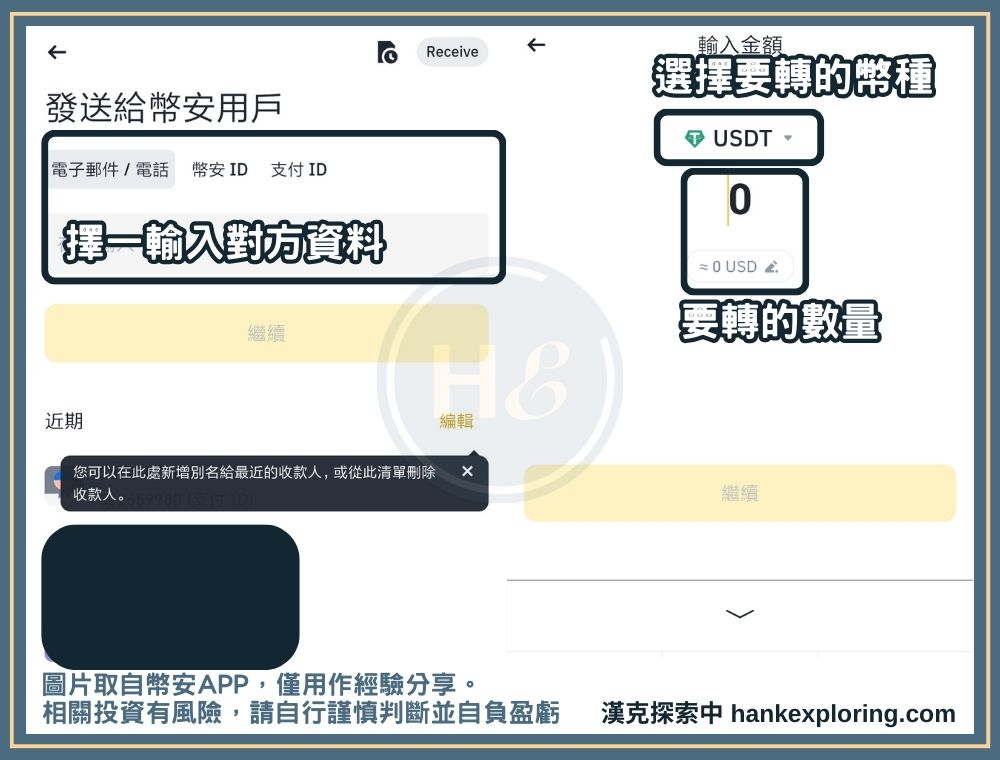Switch to the 支付 ID tab
Viewport: 1000px width, 760px height.
(x=298, y=170)
